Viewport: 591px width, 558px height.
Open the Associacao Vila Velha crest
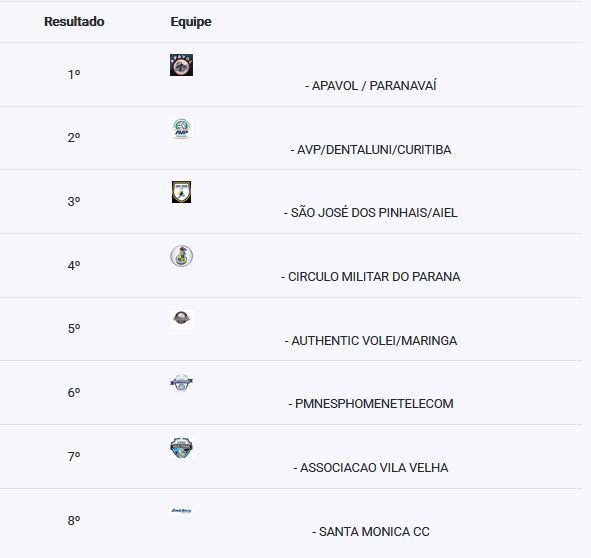click(181, 448)
